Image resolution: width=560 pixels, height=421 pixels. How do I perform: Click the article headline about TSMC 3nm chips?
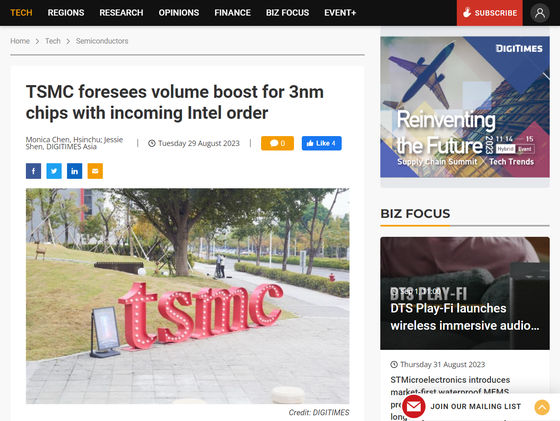[x=175, y=102]
